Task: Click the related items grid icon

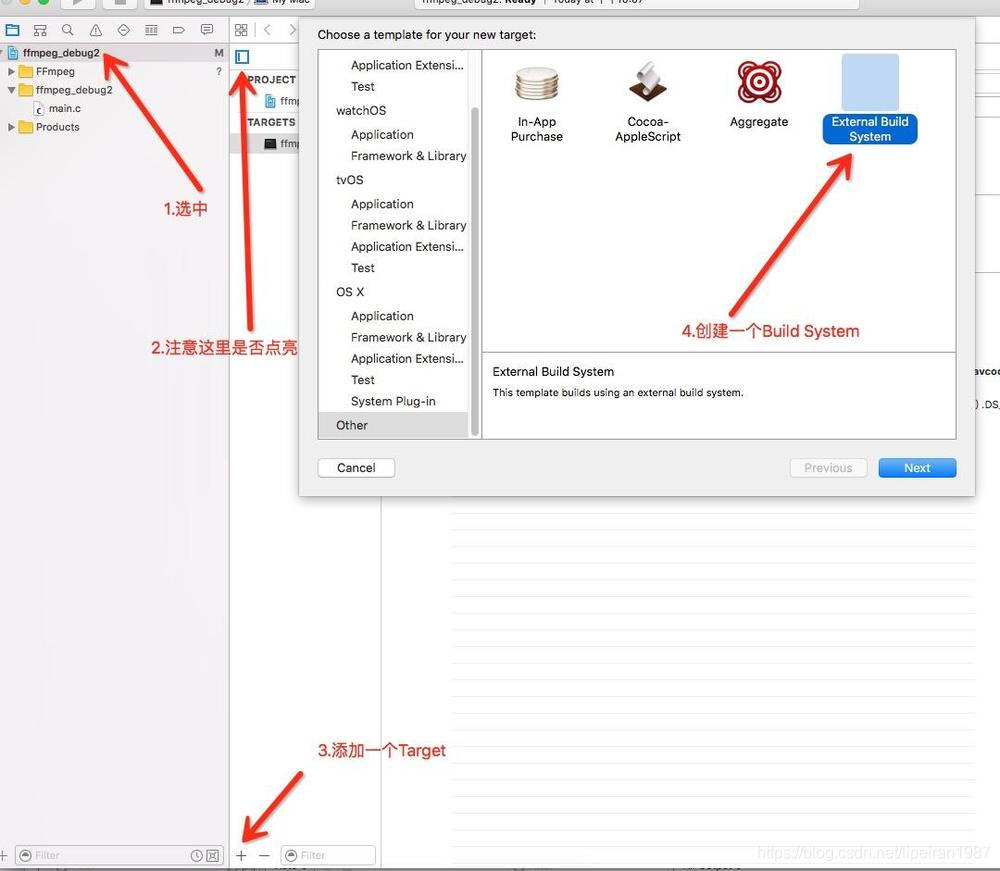Action: [x=241, y=30]
